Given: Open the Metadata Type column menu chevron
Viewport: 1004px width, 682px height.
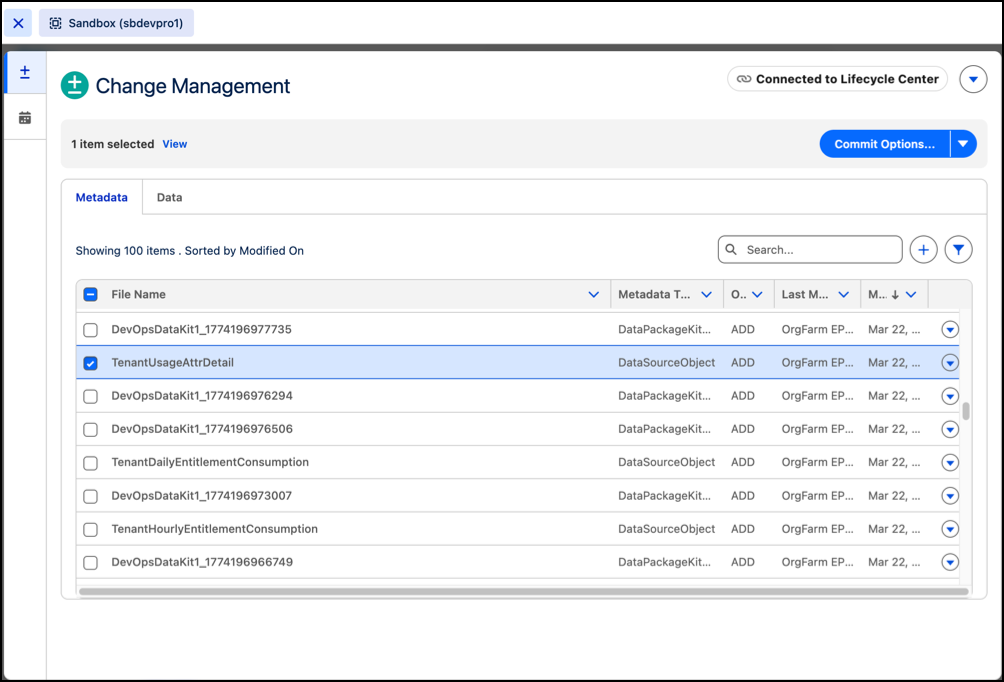Looking at the screenshot, I should point(706,295).
